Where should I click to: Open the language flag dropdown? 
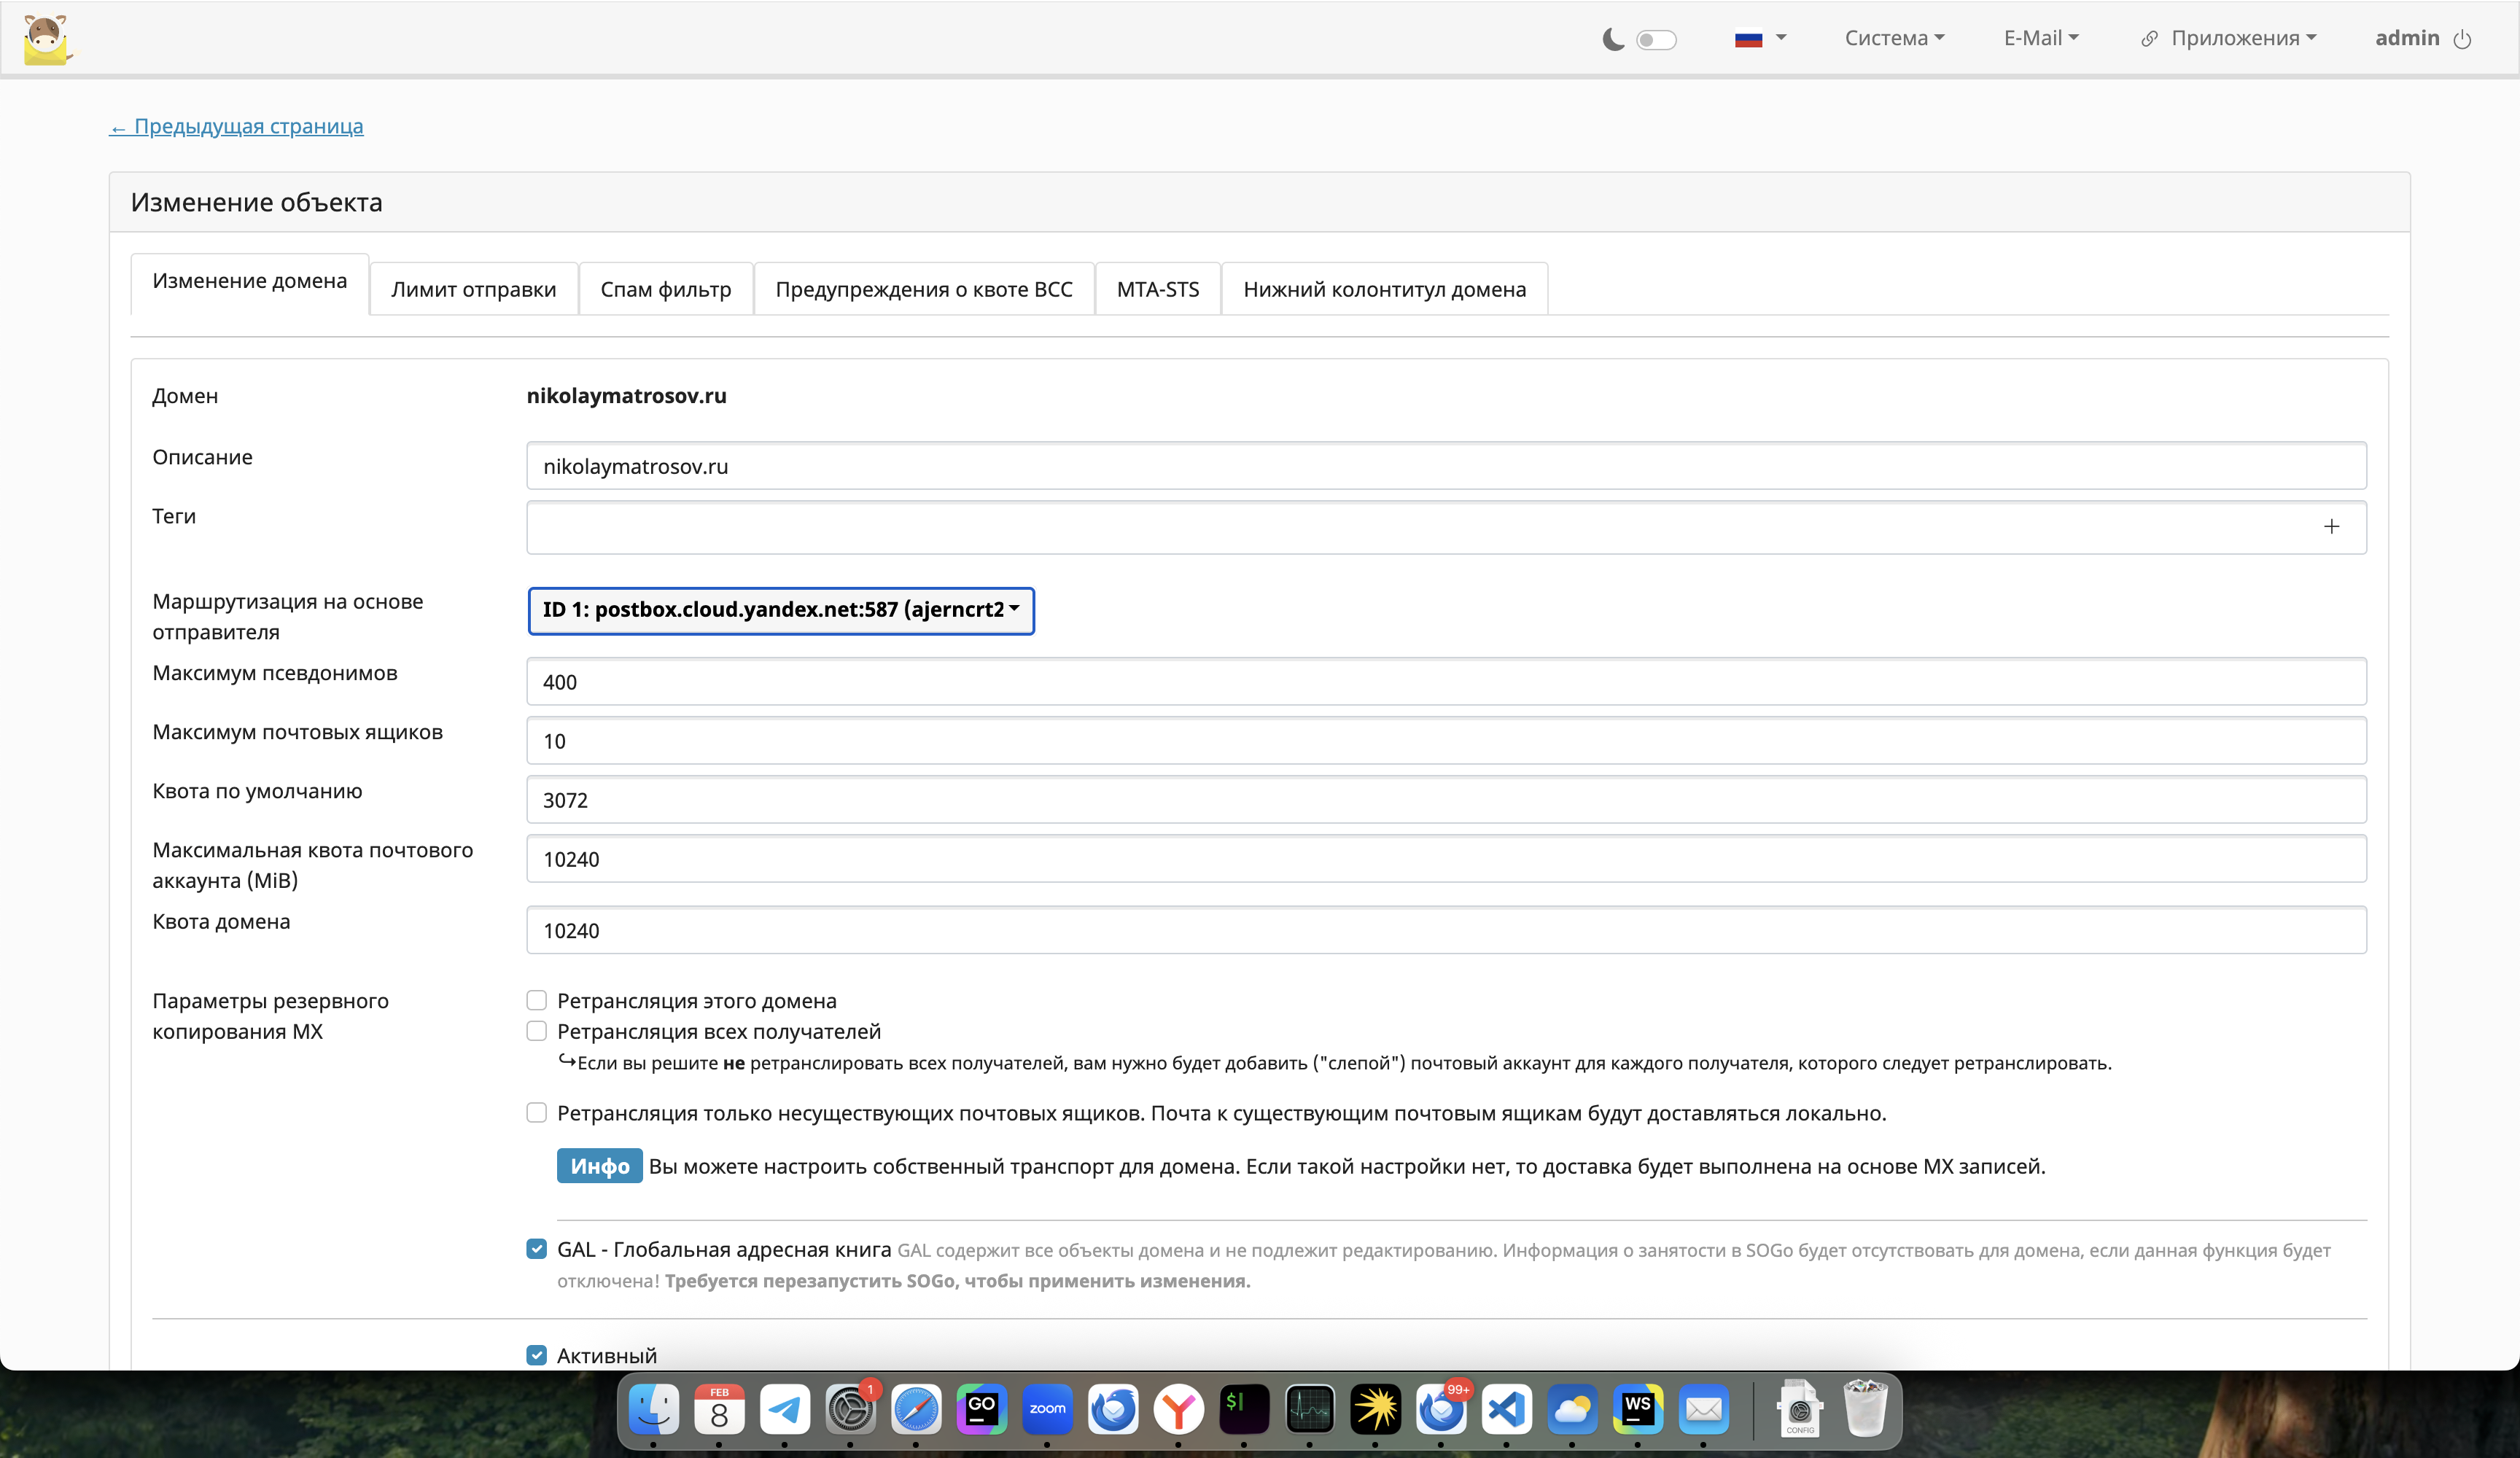[1760, 38]
